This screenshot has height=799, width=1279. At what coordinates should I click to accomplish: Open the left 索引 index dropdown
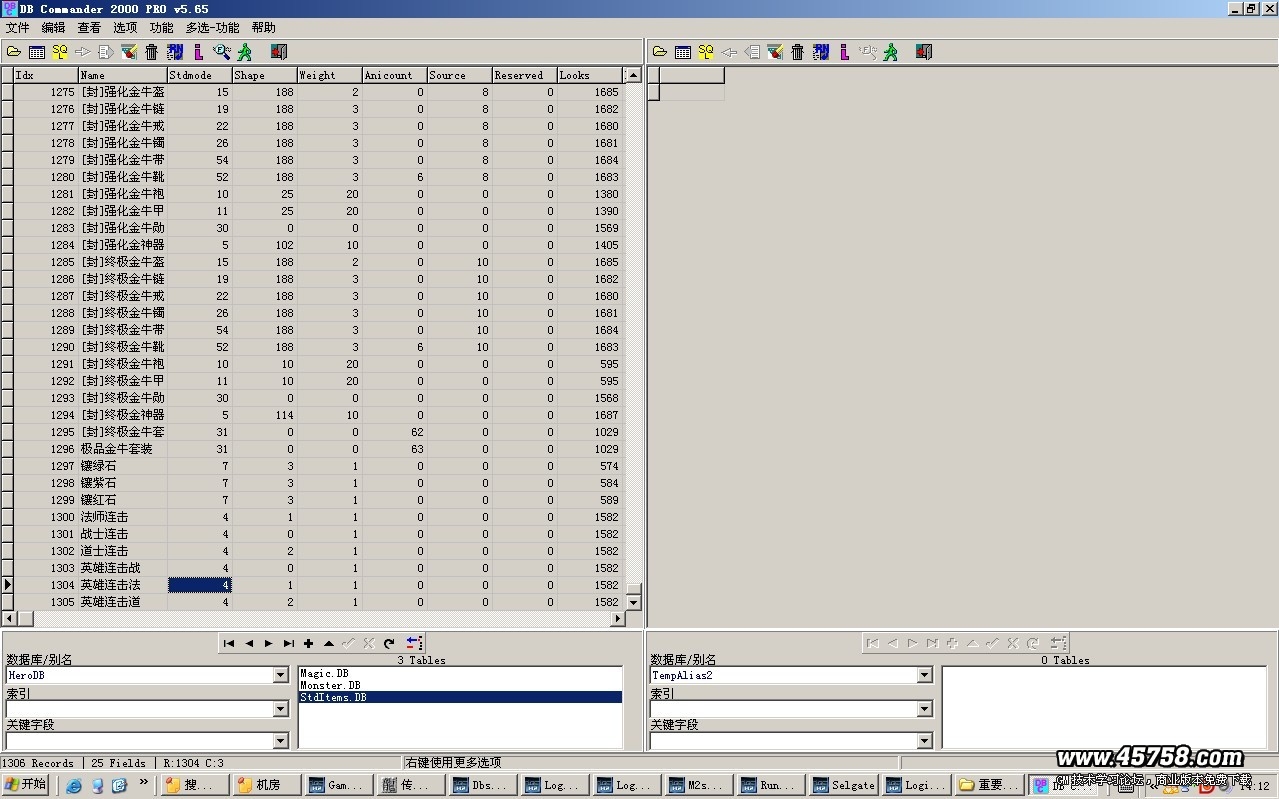[x=281, y=709]
